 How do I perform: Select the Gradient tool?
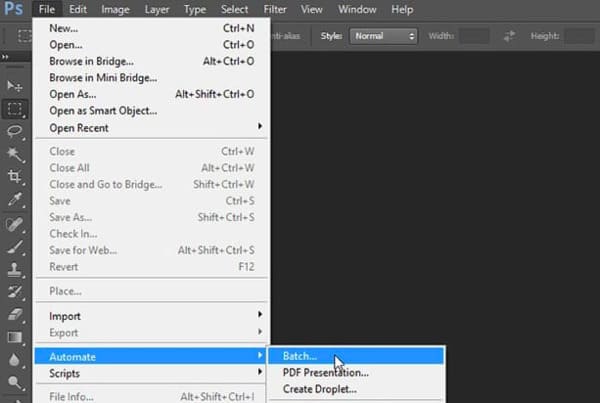tap(15, 338)
